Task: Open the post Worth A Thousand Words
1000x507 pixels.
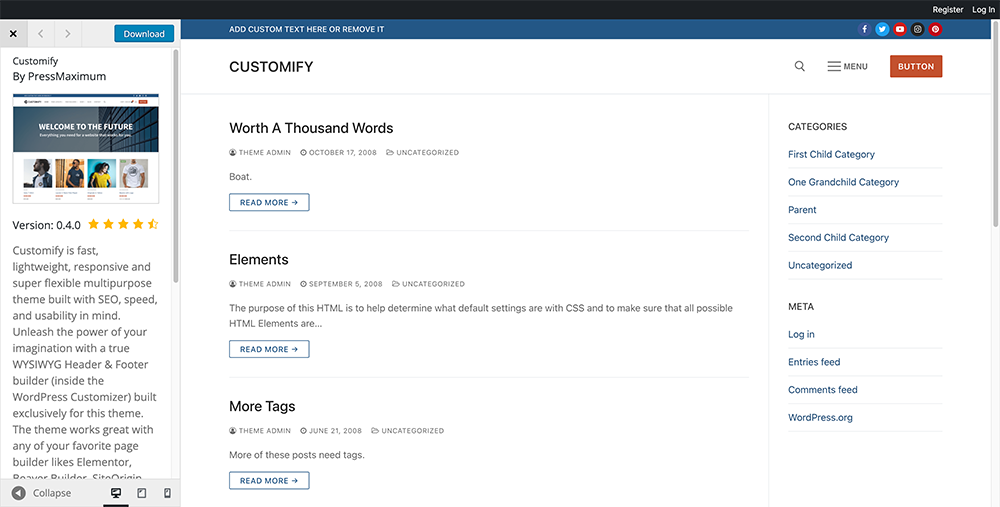Action: click(311, 128)
